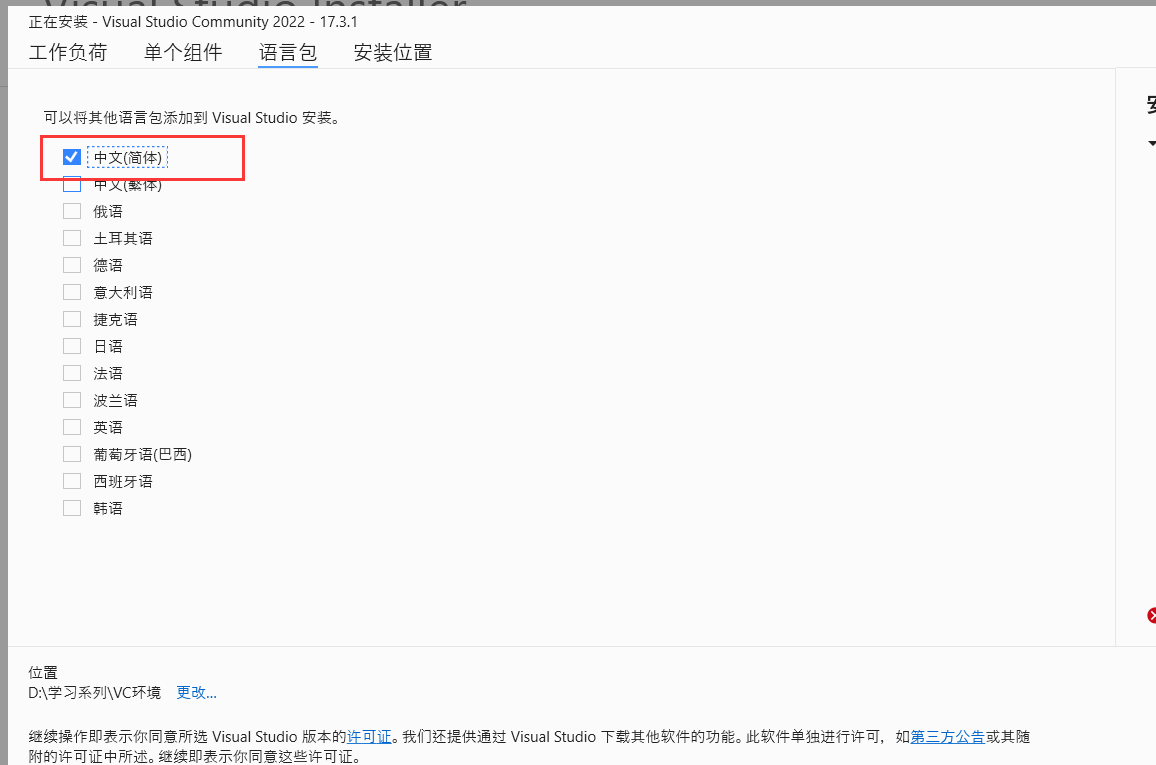Check the 法语 language pack
The image size is (1156, 765).
pos(72,374)
